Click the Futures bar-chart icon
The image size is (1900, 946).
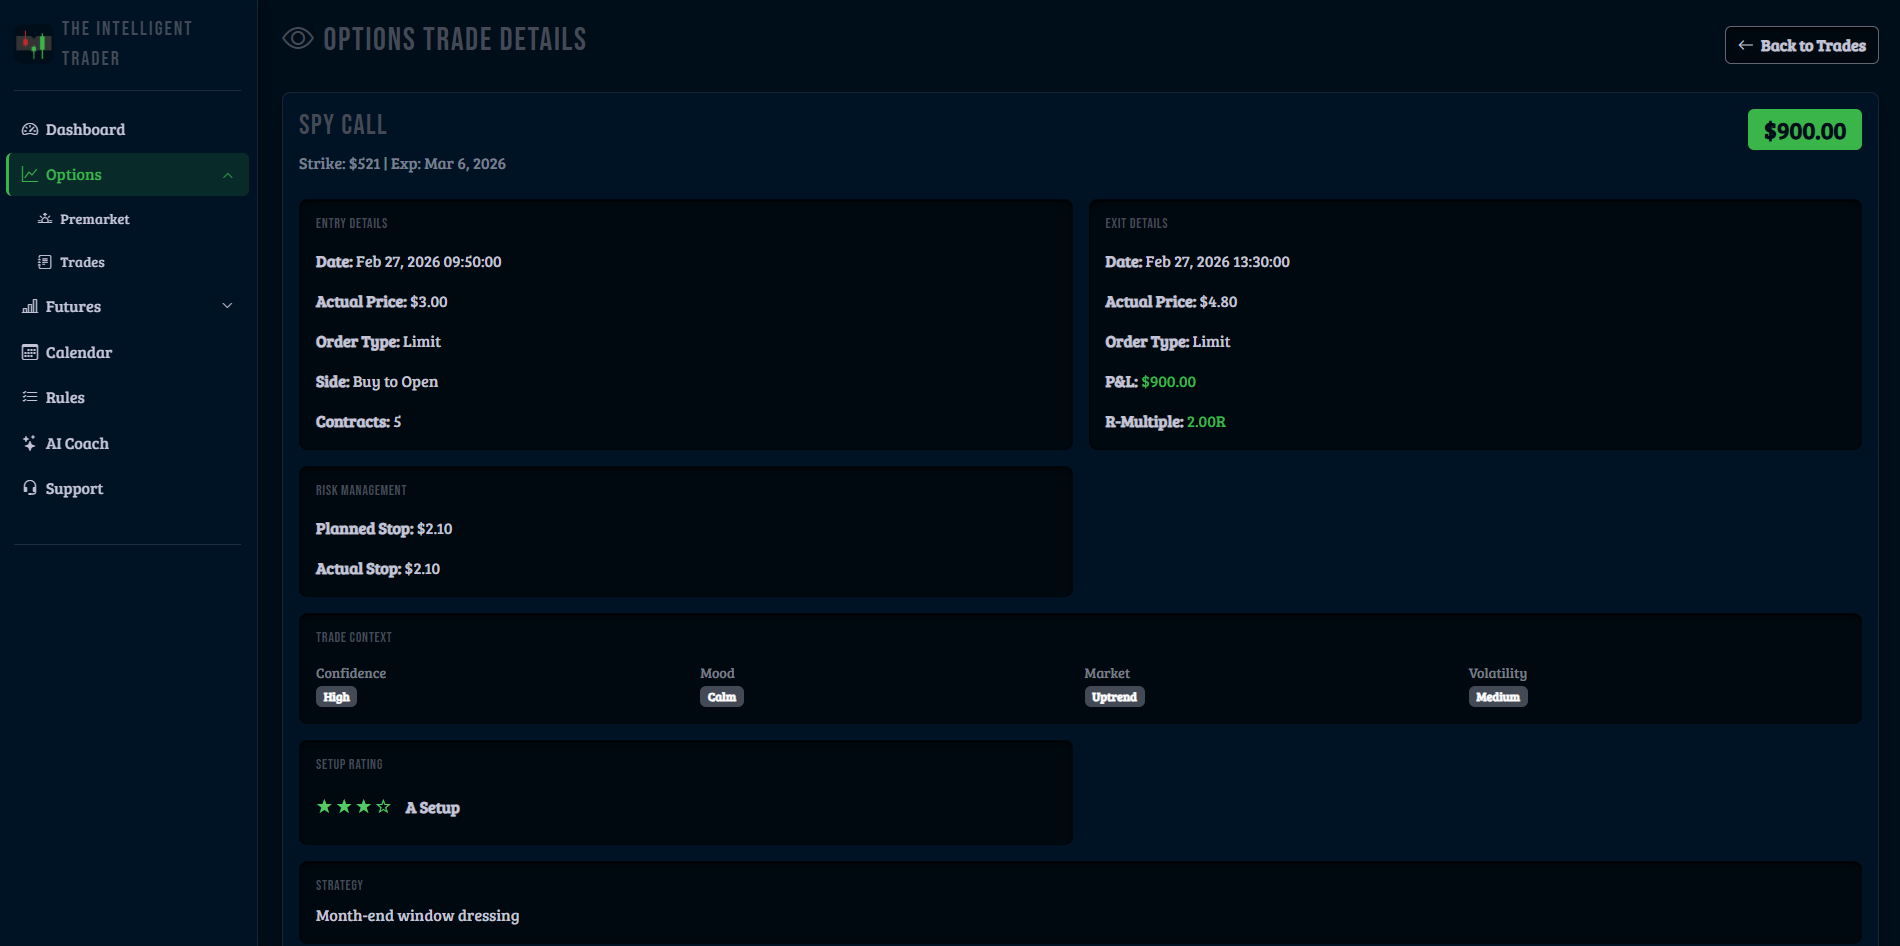[x=30, y=306]
